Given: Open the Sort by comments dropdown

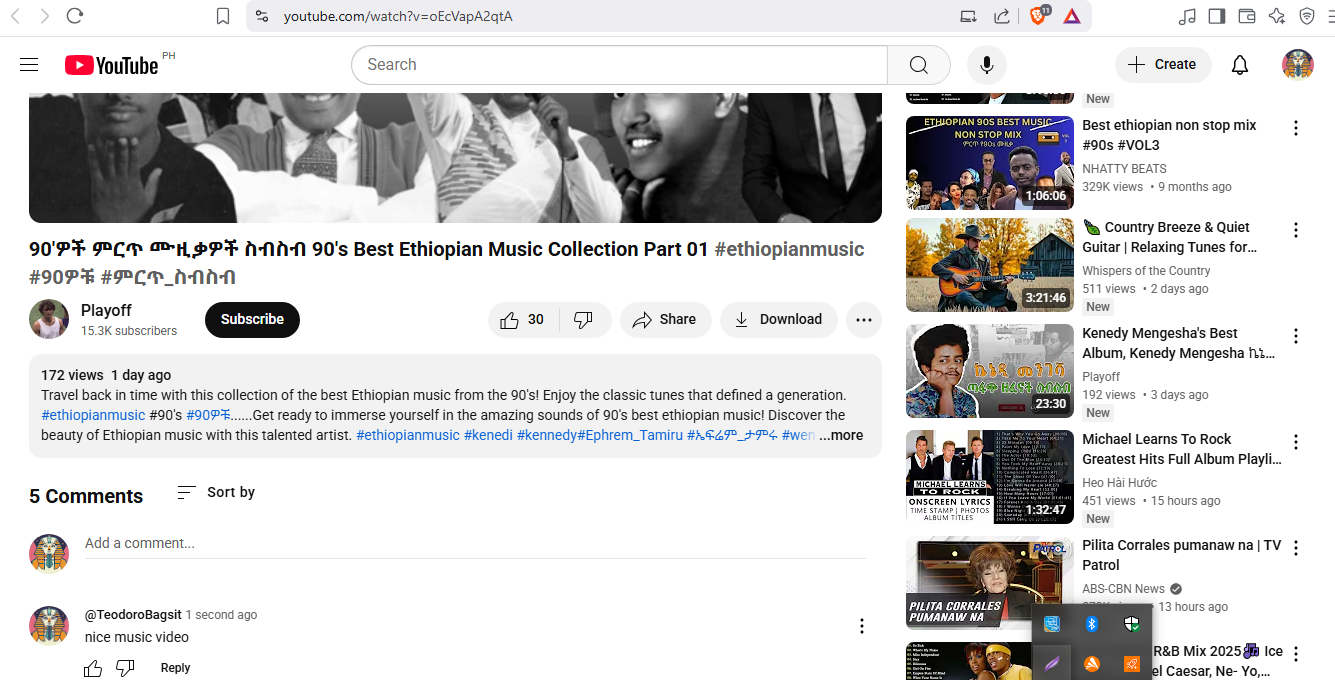Looking at the screenshot, I should (x=216, y=492).
